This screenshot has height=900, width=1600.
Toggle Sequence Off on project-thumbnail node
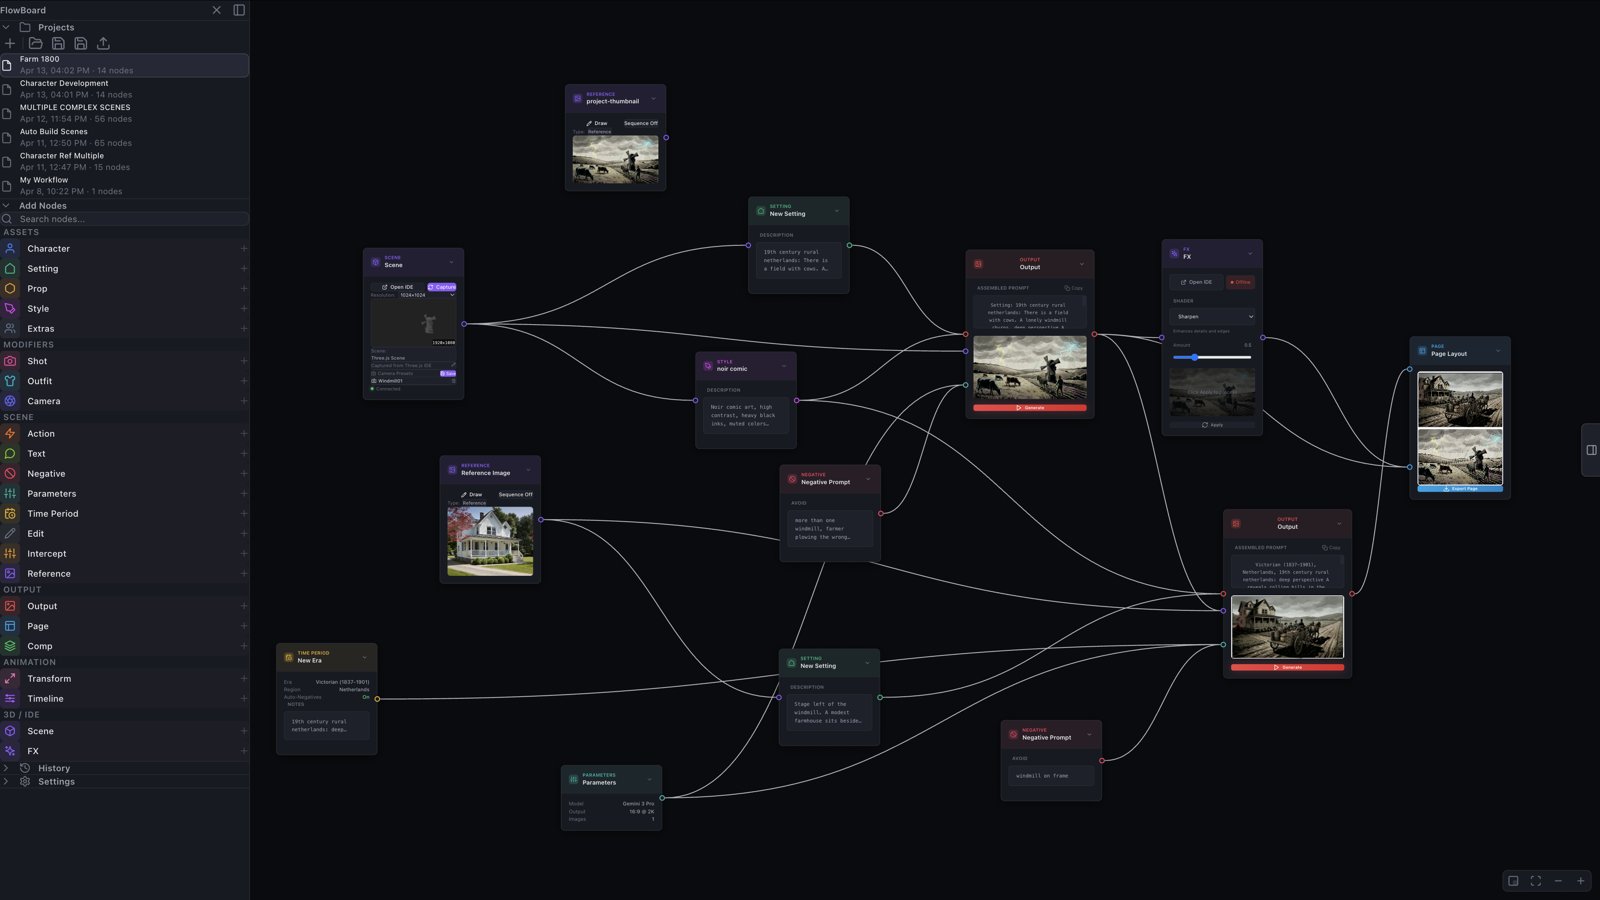coord(641,123)
